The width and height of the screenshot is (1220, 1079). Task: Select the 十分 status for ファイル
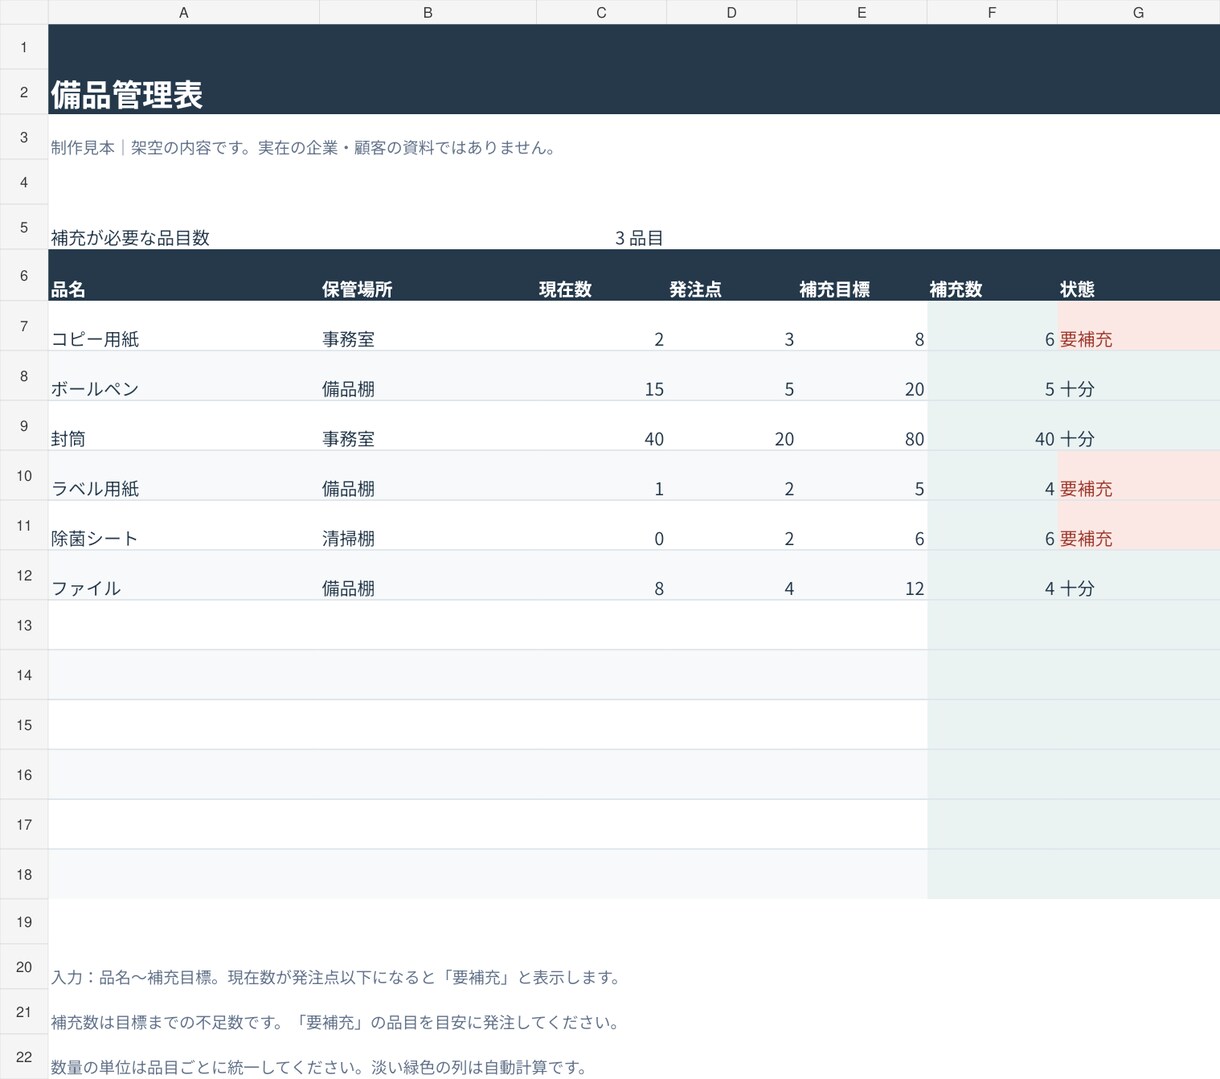pyautogui.click(x=1138, y=576)
